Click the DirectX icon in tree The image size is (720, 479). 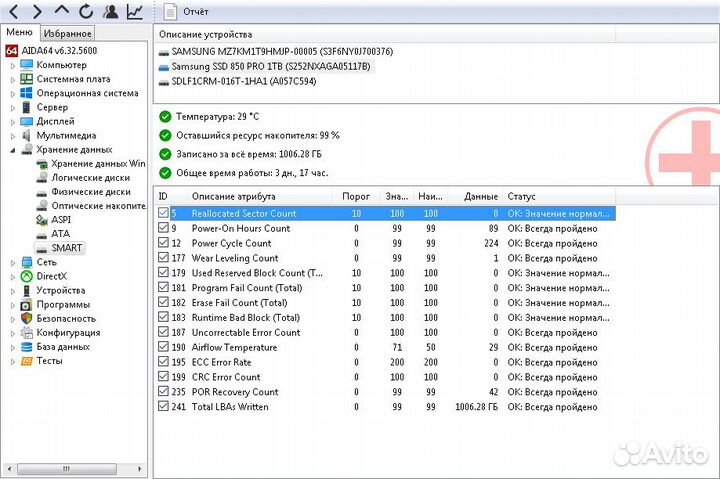[26, 276]
